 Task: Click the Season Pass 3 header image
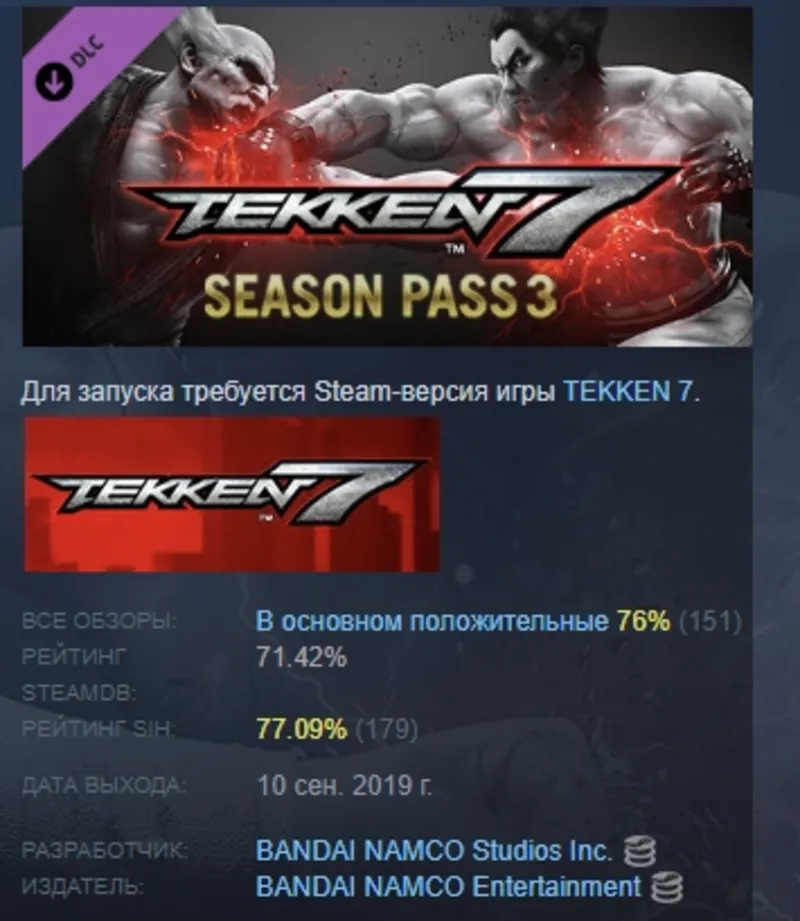click(387, 176)
